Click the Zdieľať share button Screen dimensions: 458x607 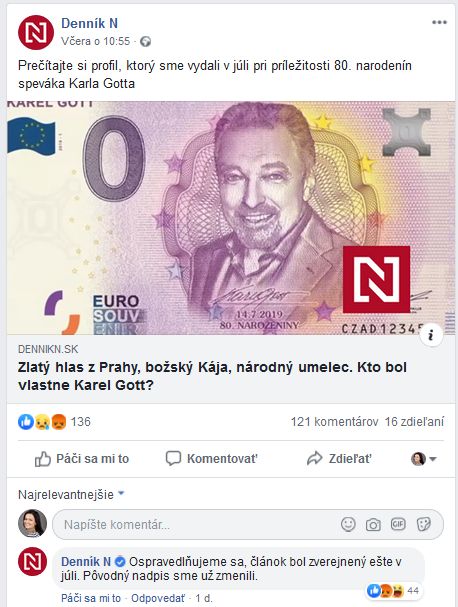point(339,459)
